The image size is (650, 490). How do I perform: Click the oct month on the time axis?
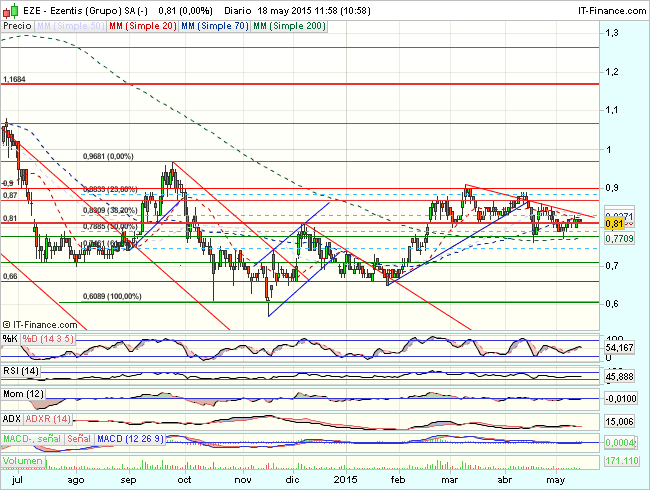[184, 480]
